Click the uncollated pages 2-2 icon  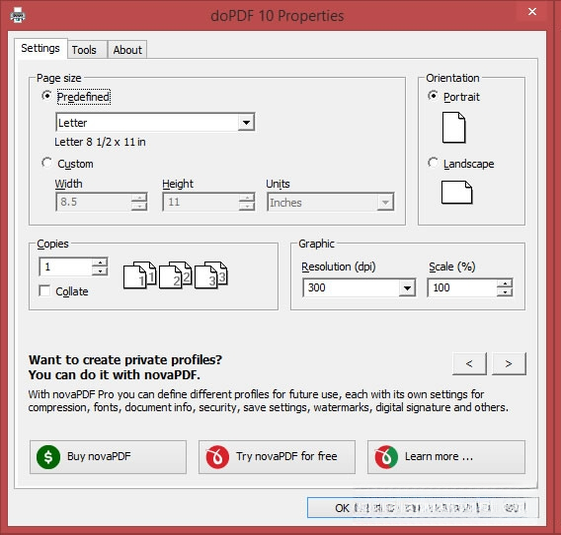pyautogui.click(x=175, y=275)
